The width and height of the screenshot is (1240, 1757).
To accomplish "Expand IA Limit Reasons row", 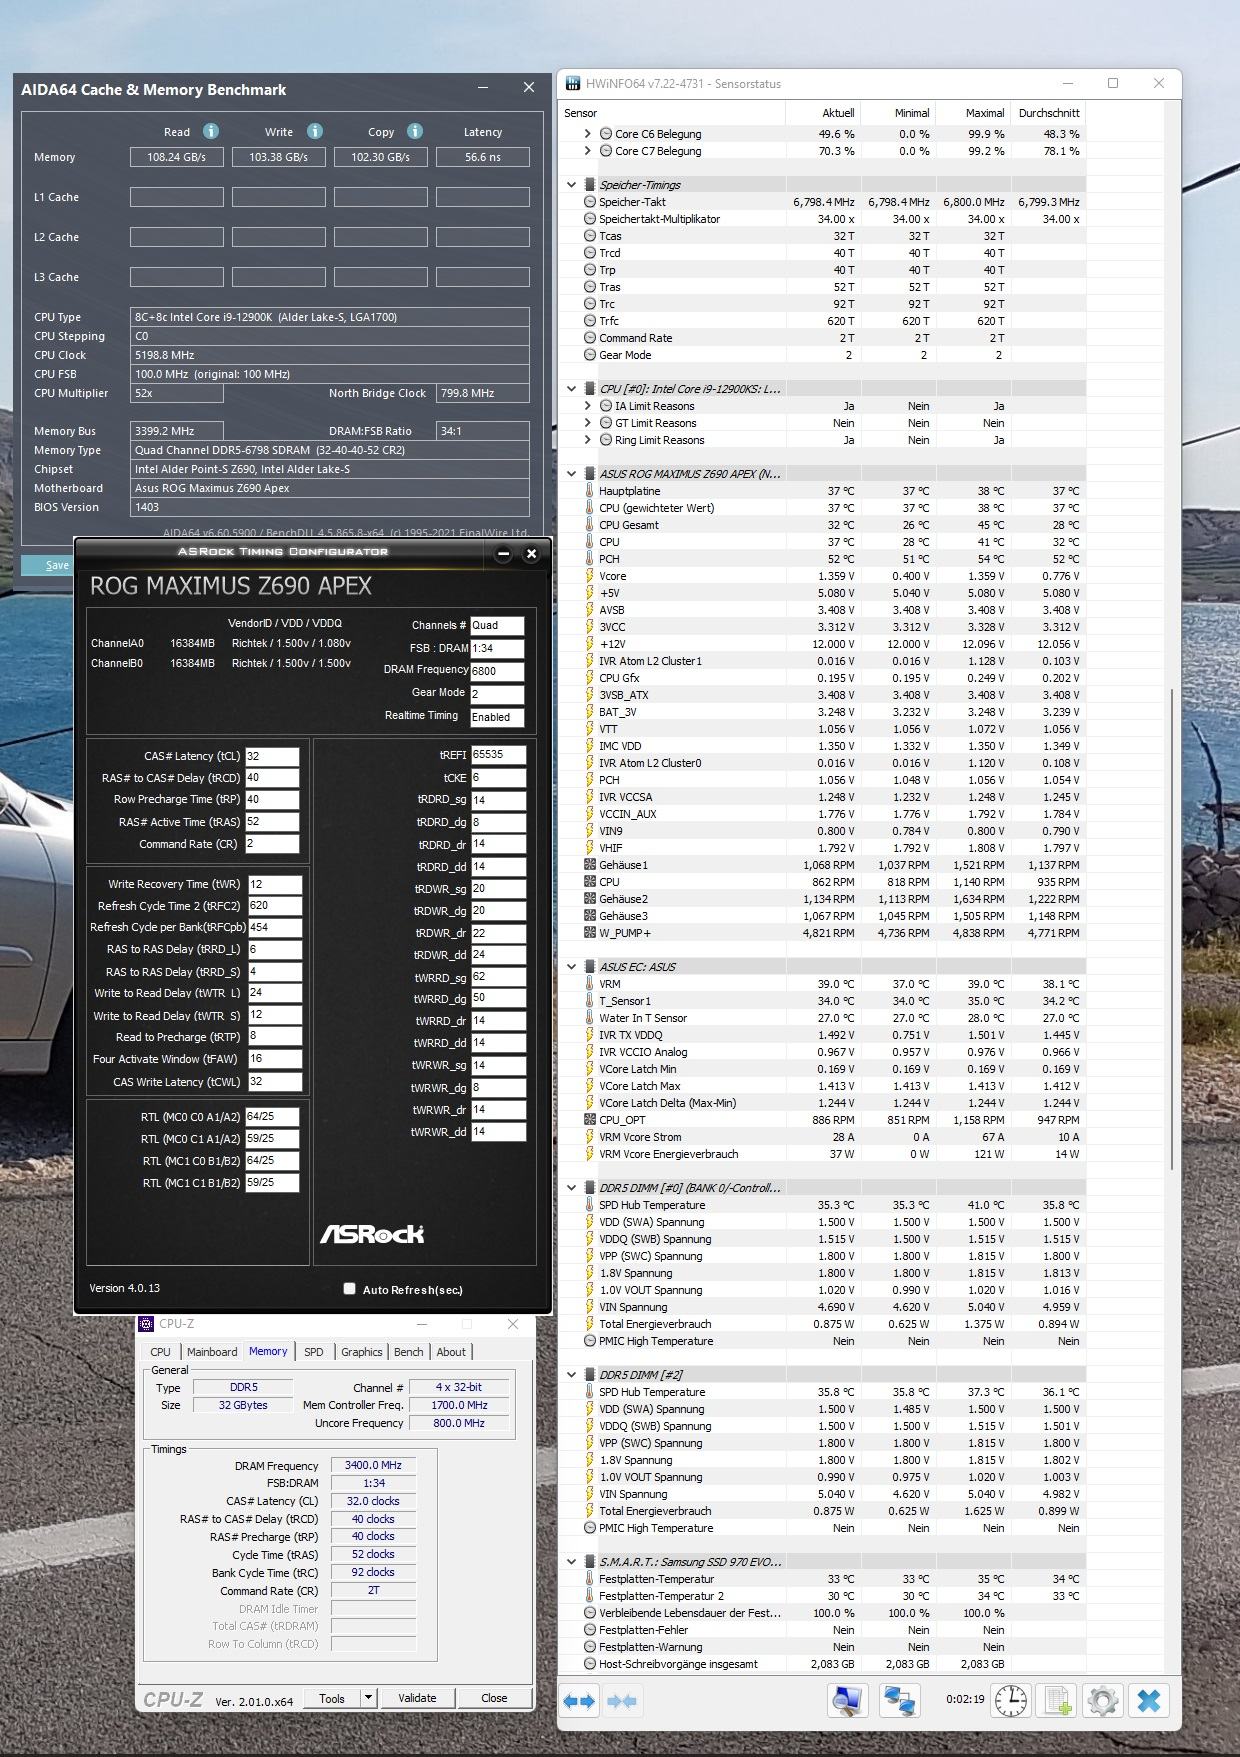I will point(588,406).
